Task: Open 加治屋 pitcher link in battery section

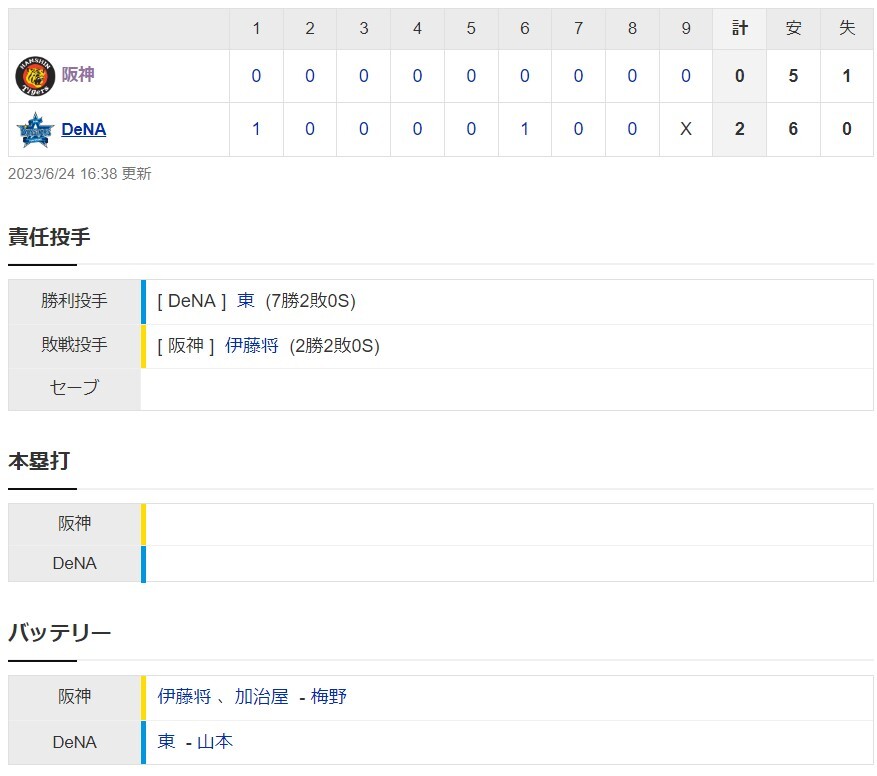Action: pos(261,697)
